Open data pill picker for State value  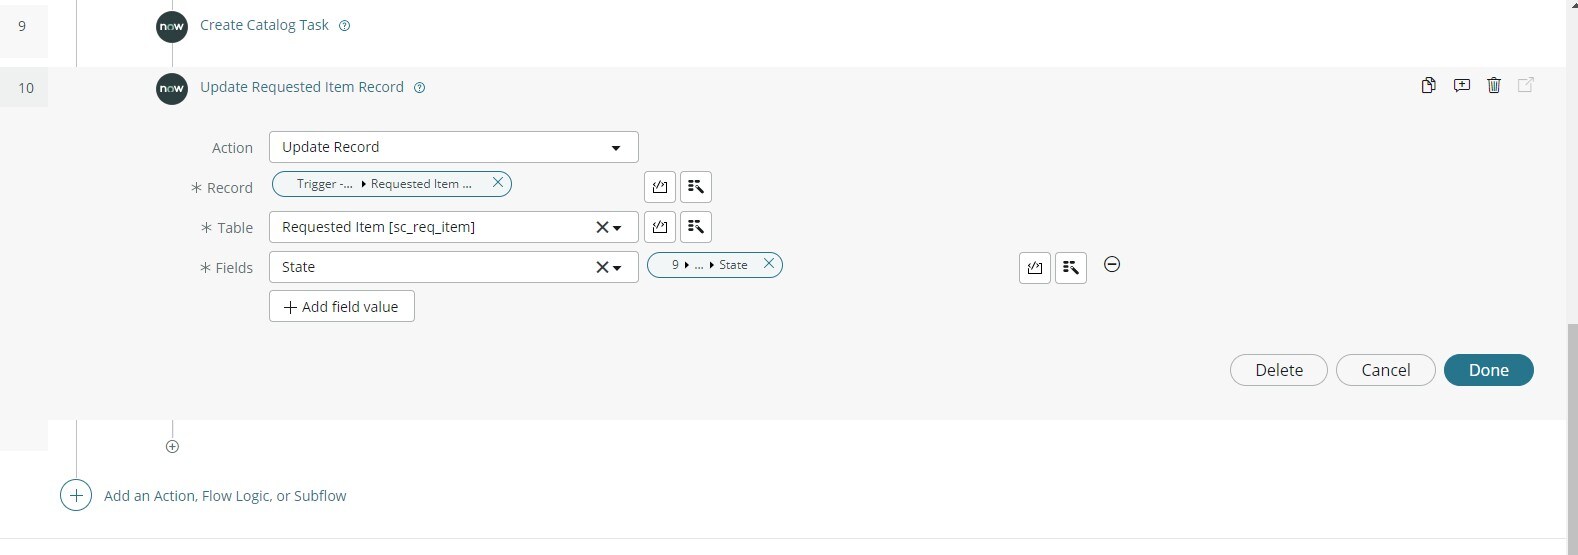point(1071,267)
